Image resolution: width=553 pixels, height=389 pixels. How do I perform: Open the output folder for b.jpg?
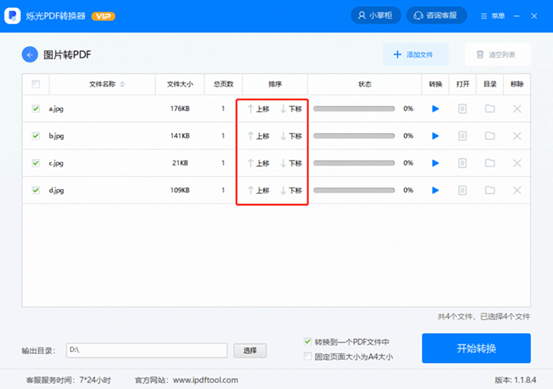[x=490, y=135]
